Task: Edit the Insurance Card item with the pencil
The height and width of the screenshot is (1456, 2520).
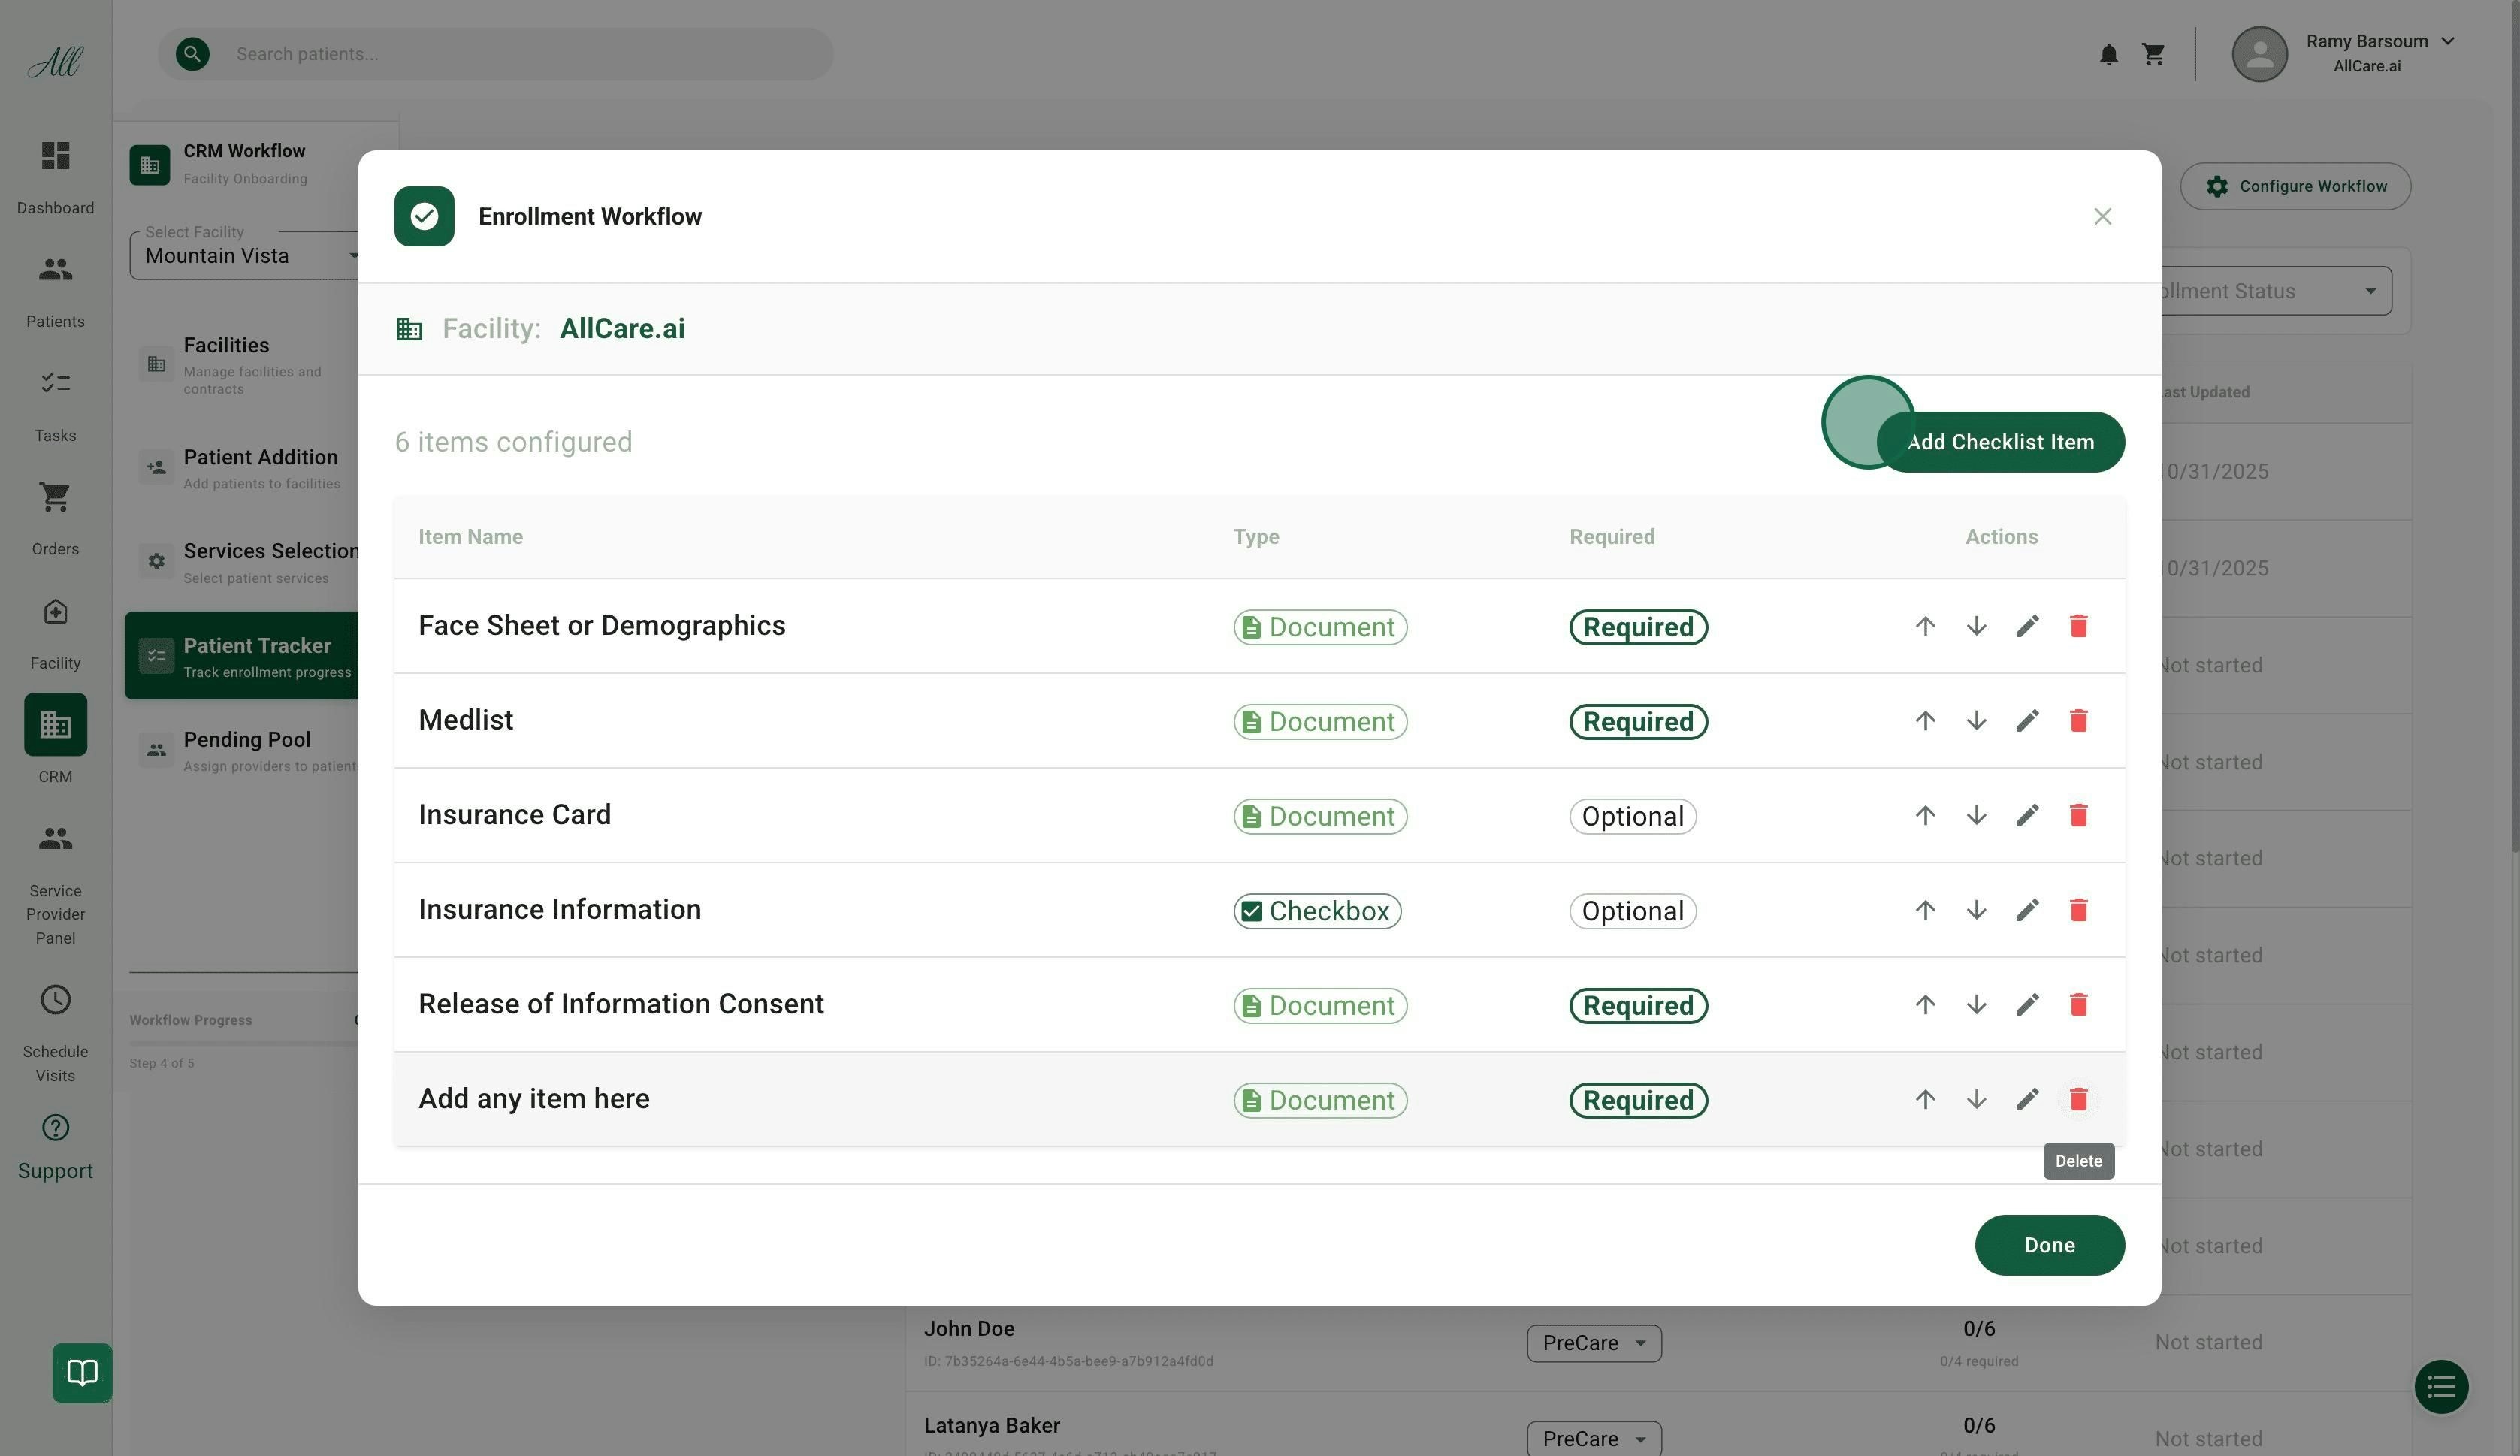Action: (x=2028, y=815)
